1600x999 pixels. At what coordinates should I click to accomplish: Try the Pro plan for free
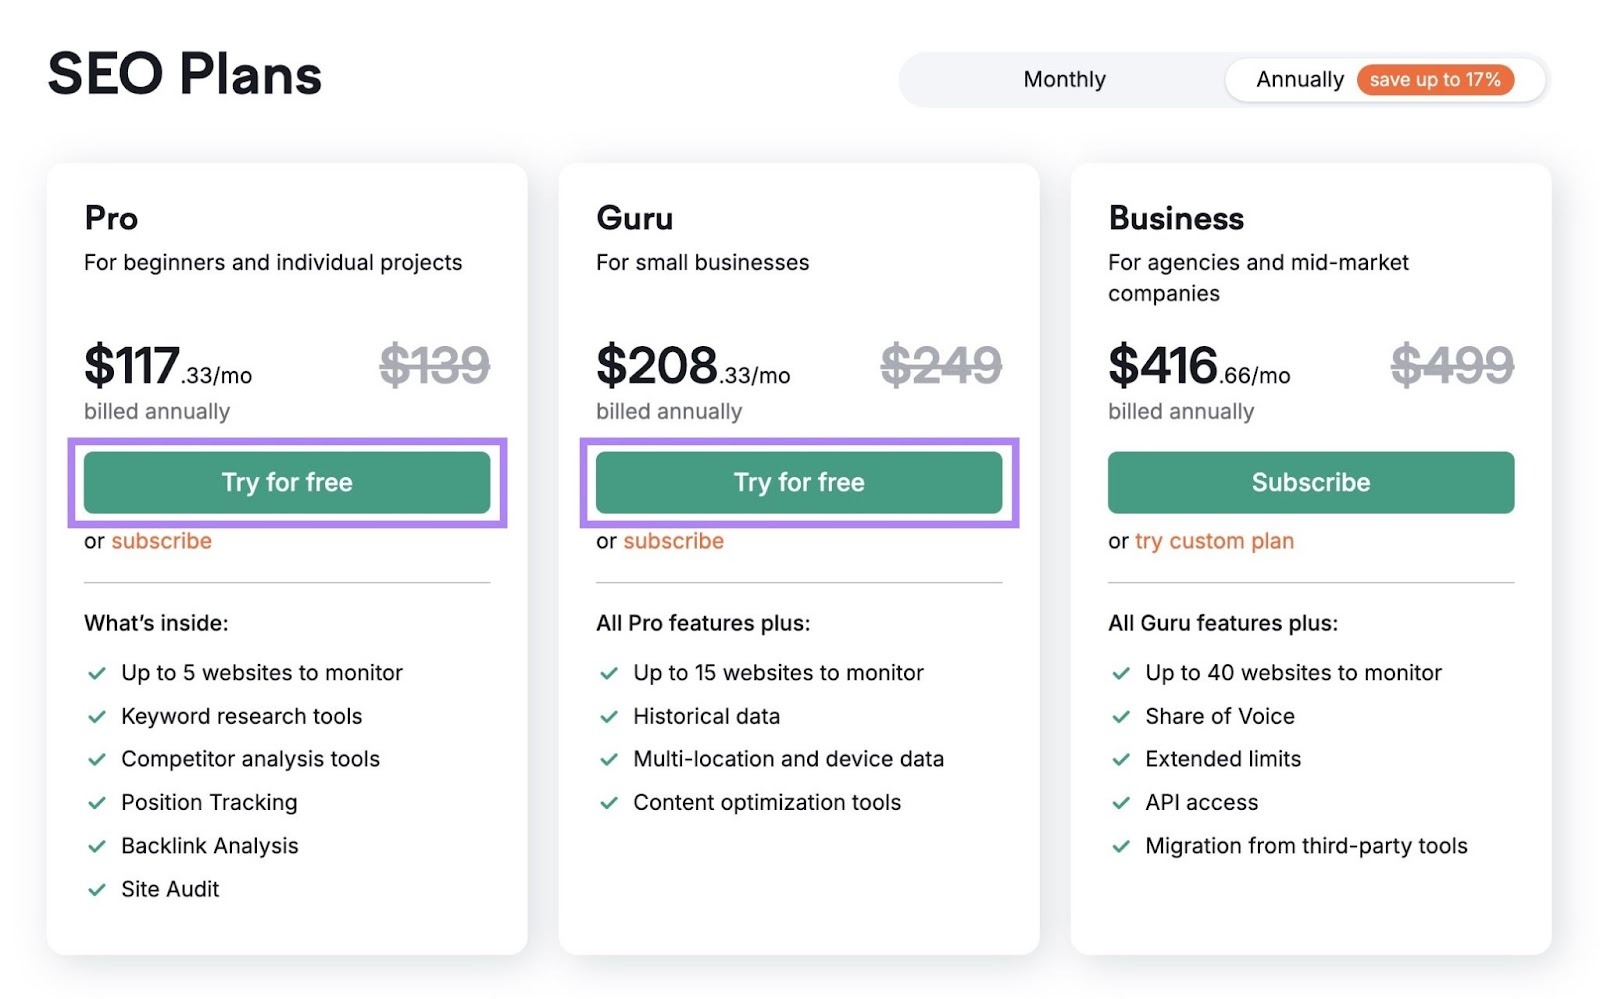[287, 482]
